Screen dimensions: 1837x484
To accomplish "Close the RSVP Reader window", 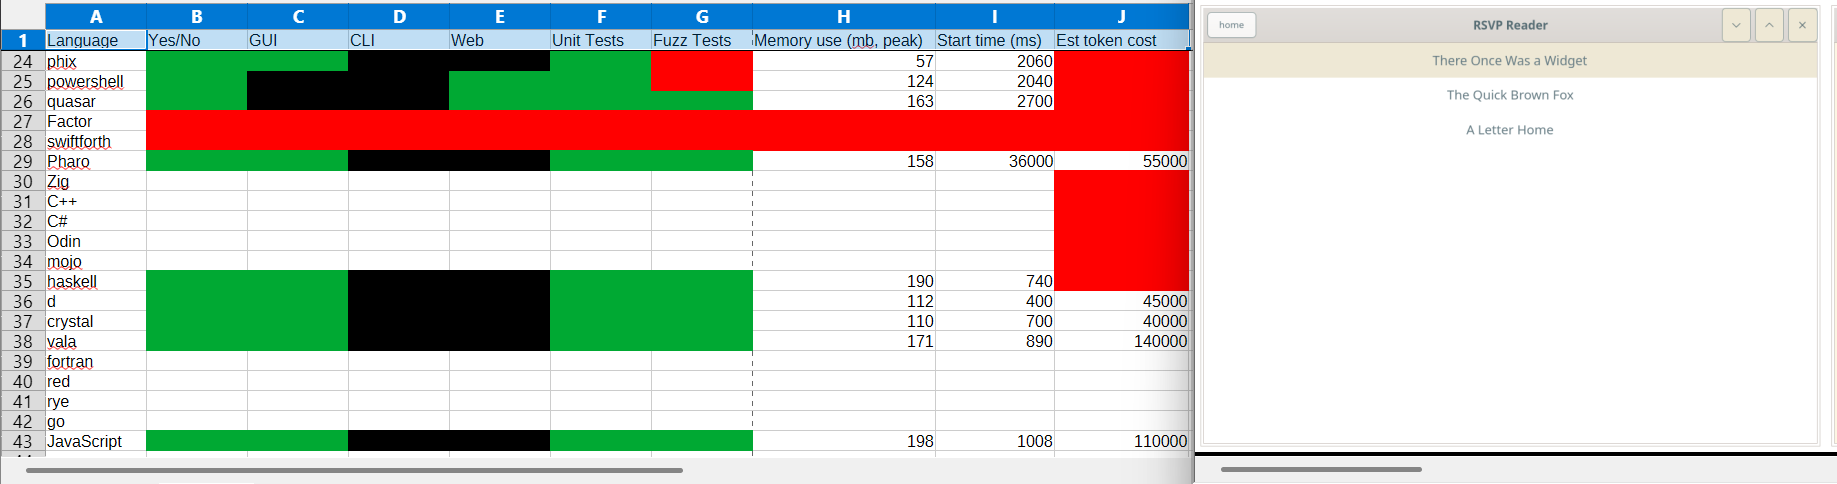I will pos(1802,25).
